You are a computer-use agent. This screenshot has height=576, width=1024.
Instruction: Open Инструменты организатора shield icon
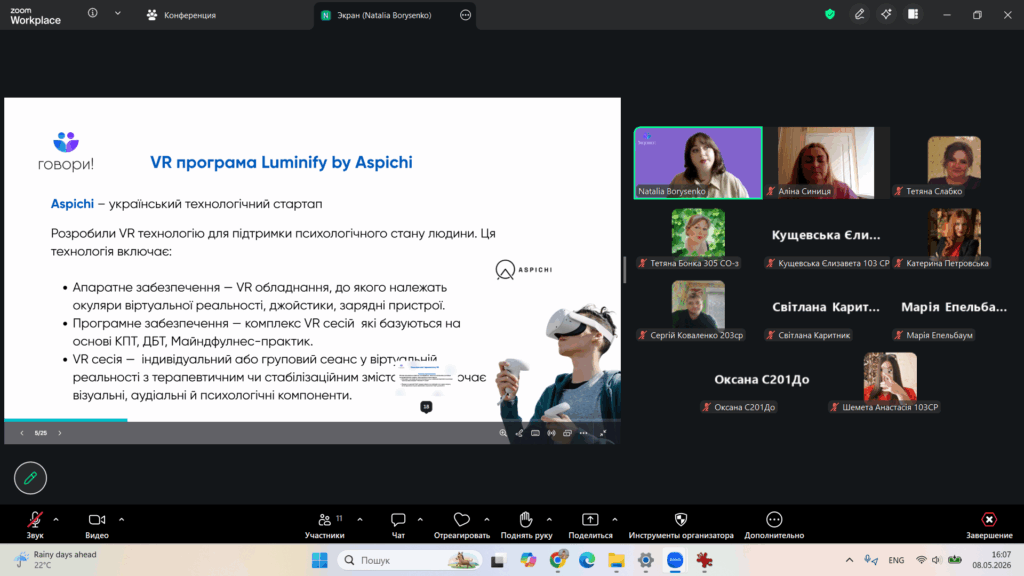pos(680,525)
